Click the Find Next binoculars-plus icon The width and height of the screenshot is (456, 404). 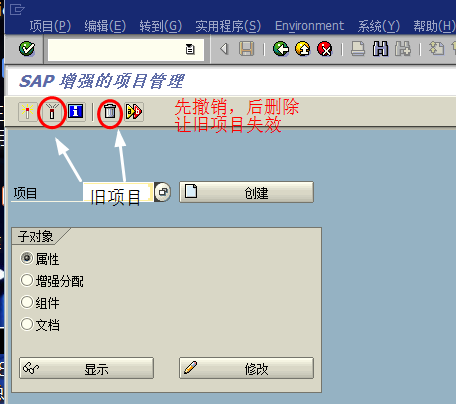click(x=403, y=49)
